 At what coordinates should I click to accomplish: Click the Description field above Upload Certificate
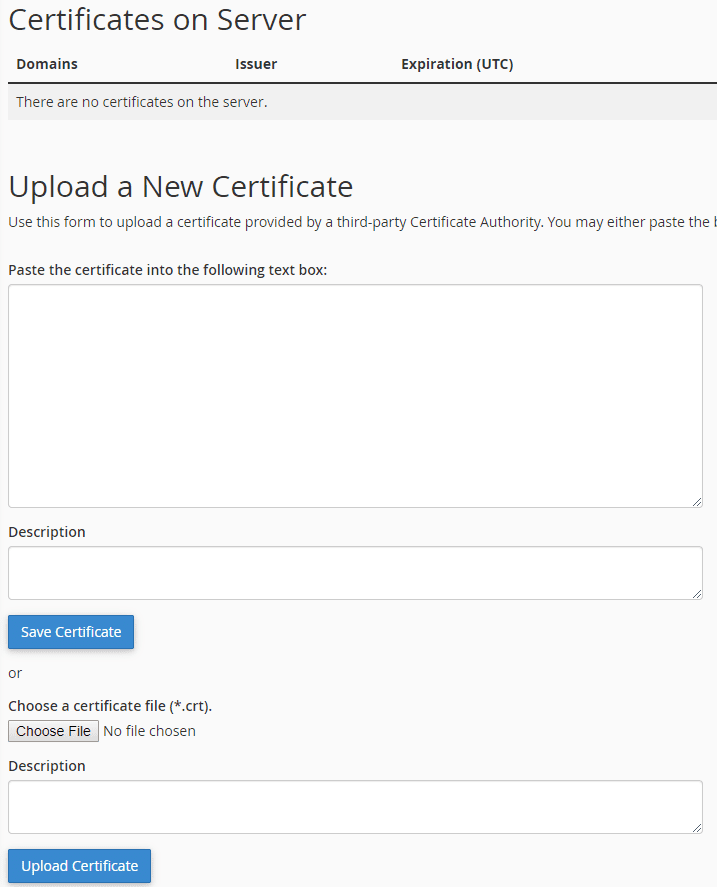355,807
